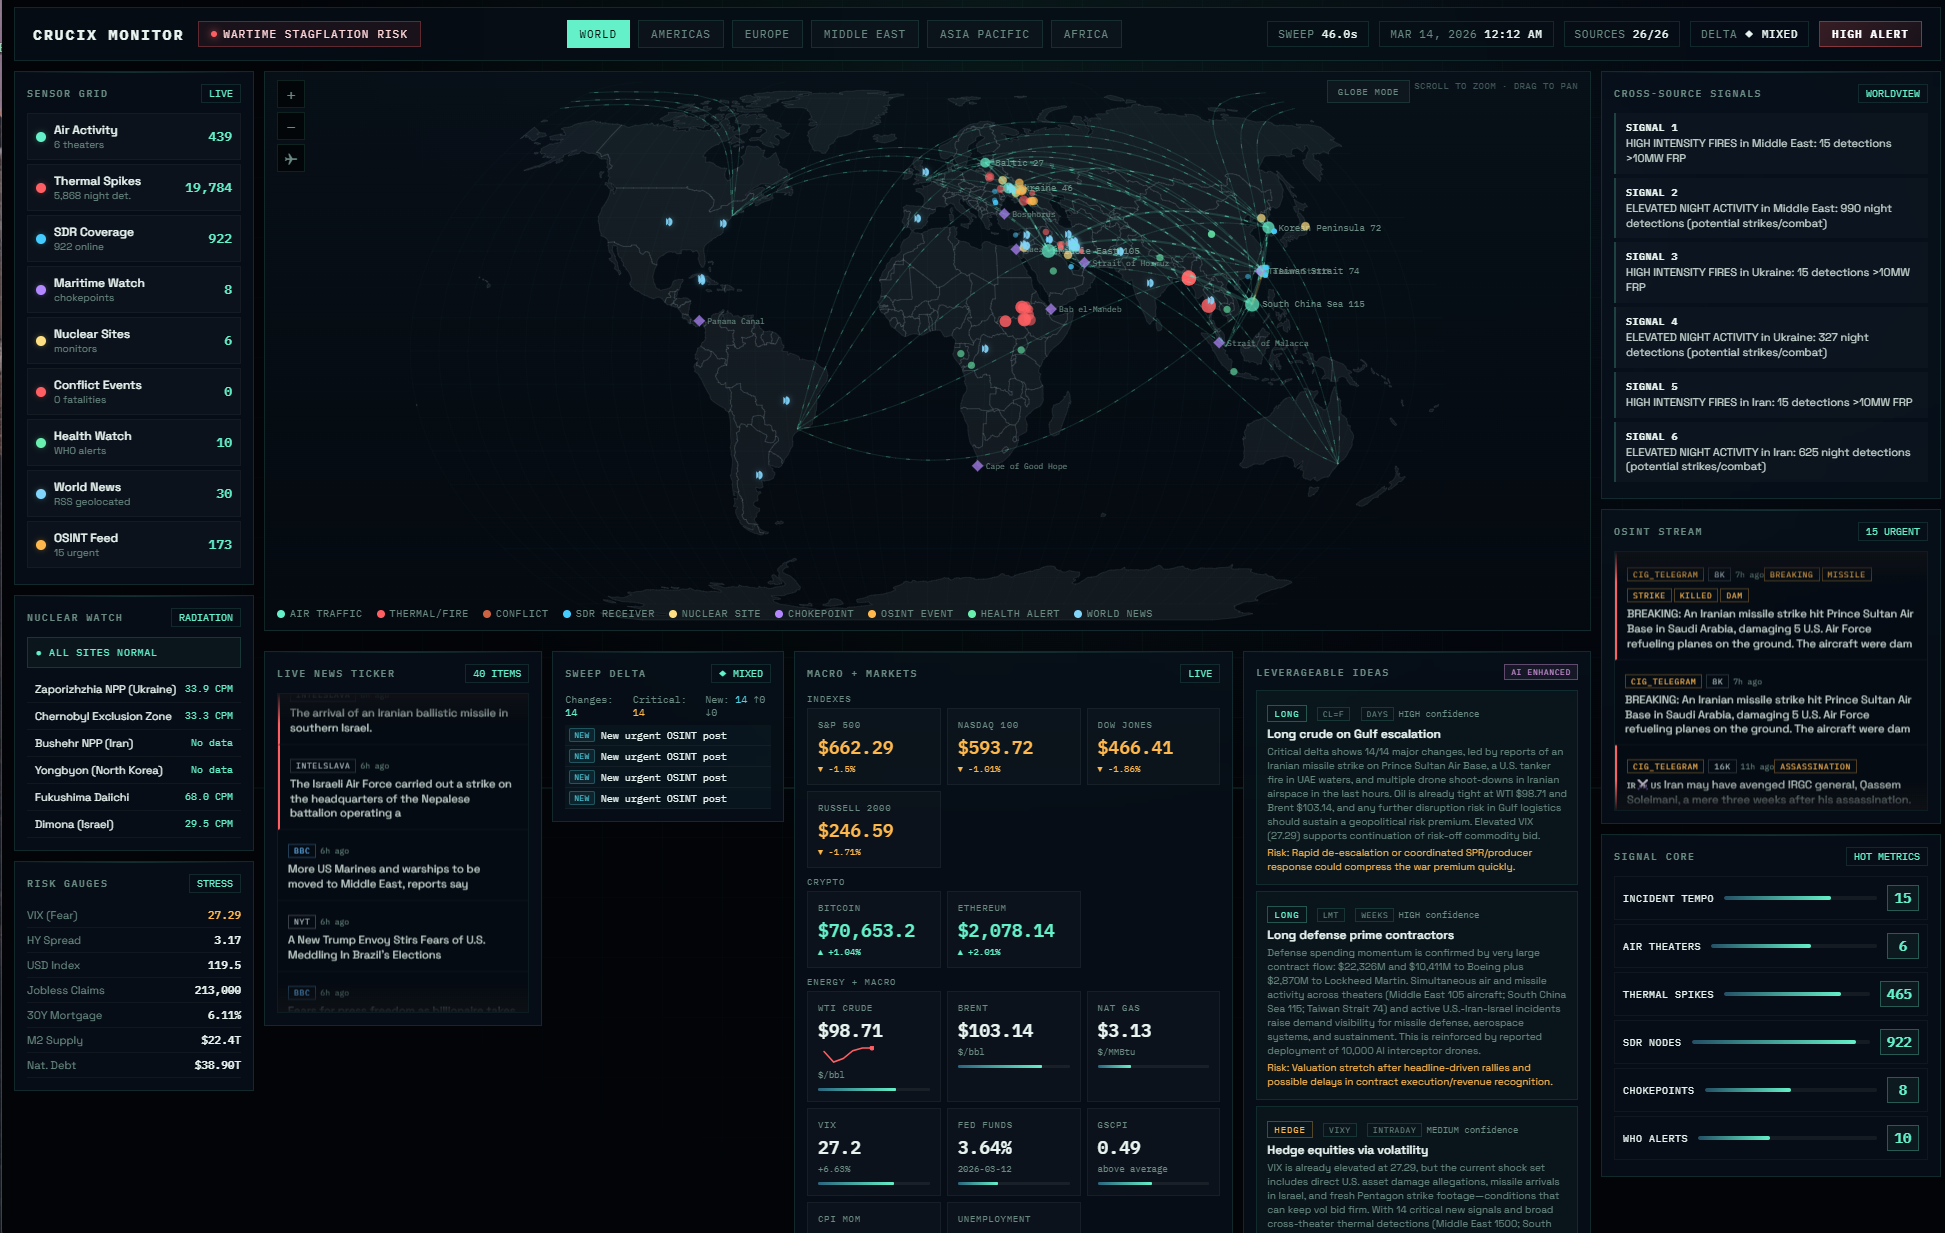Viewport: 1945px width, 1233px height.
Task: Expand the 15 URGENT filter in OSINT Stream
Action: 1892,531
